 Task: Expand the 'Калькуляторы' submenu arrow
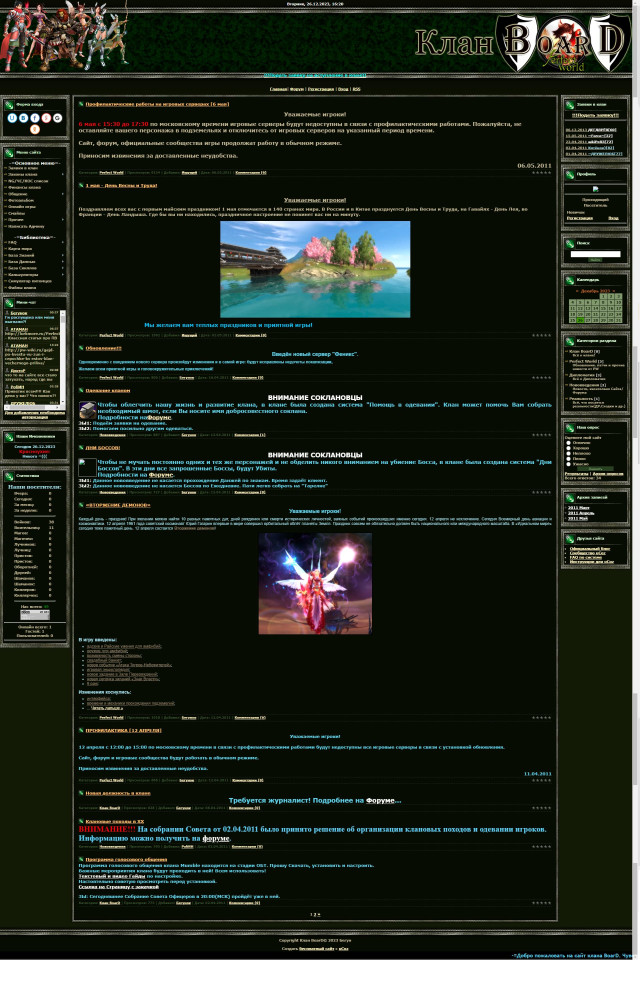(x=62, y=274)
